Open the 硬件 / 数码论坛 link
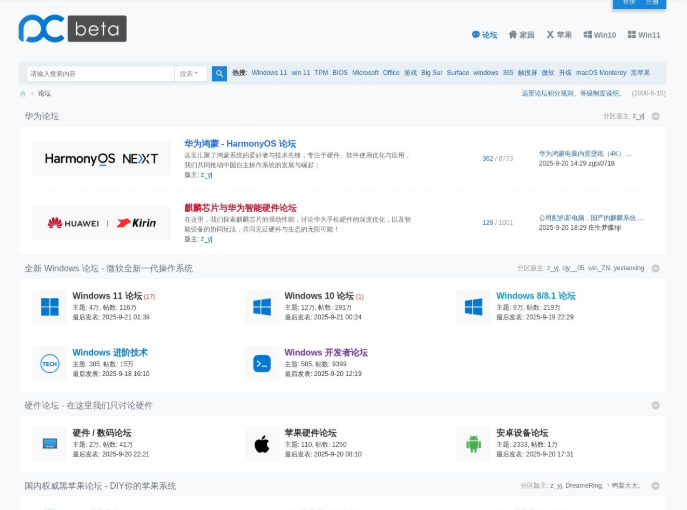The width and height of the screenshot is (687, 510). pyautogui.click(x=102, y=433)
